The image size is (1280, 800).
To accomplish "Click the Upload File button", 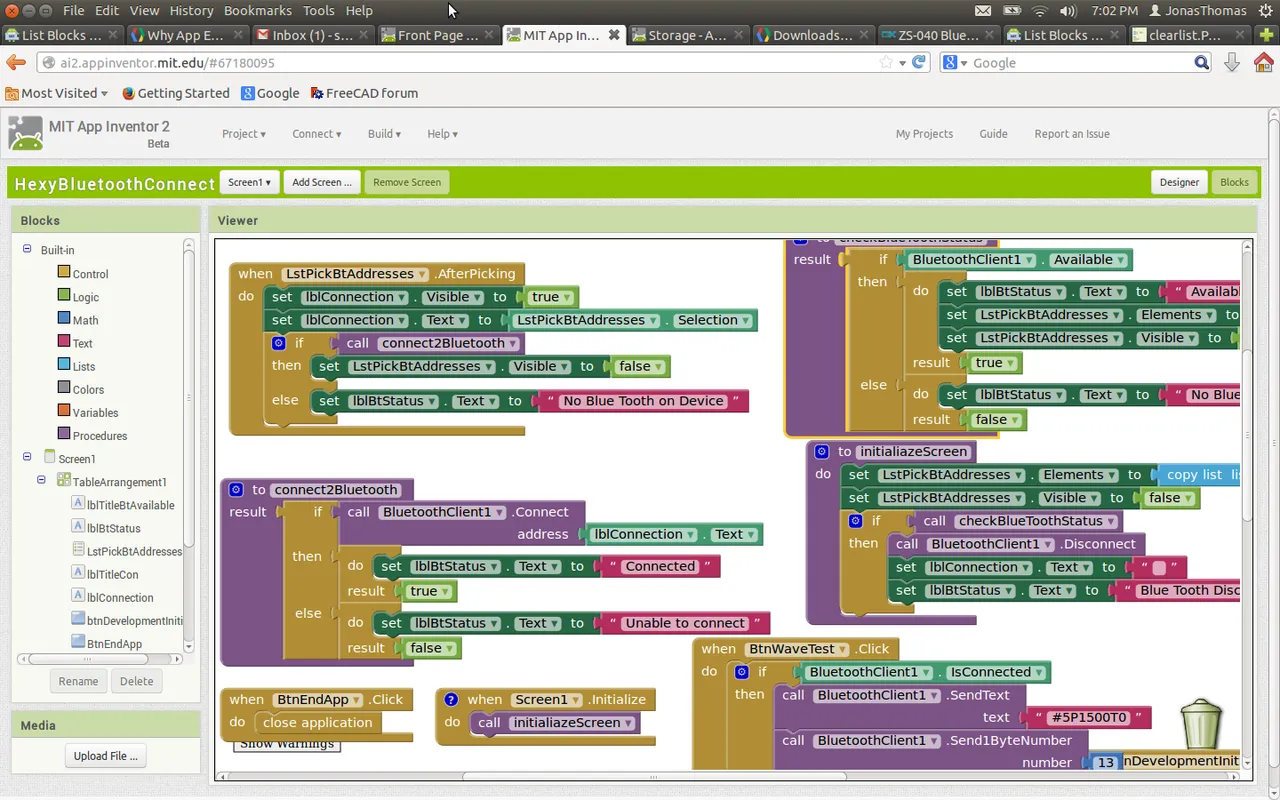I will point(105,756).
